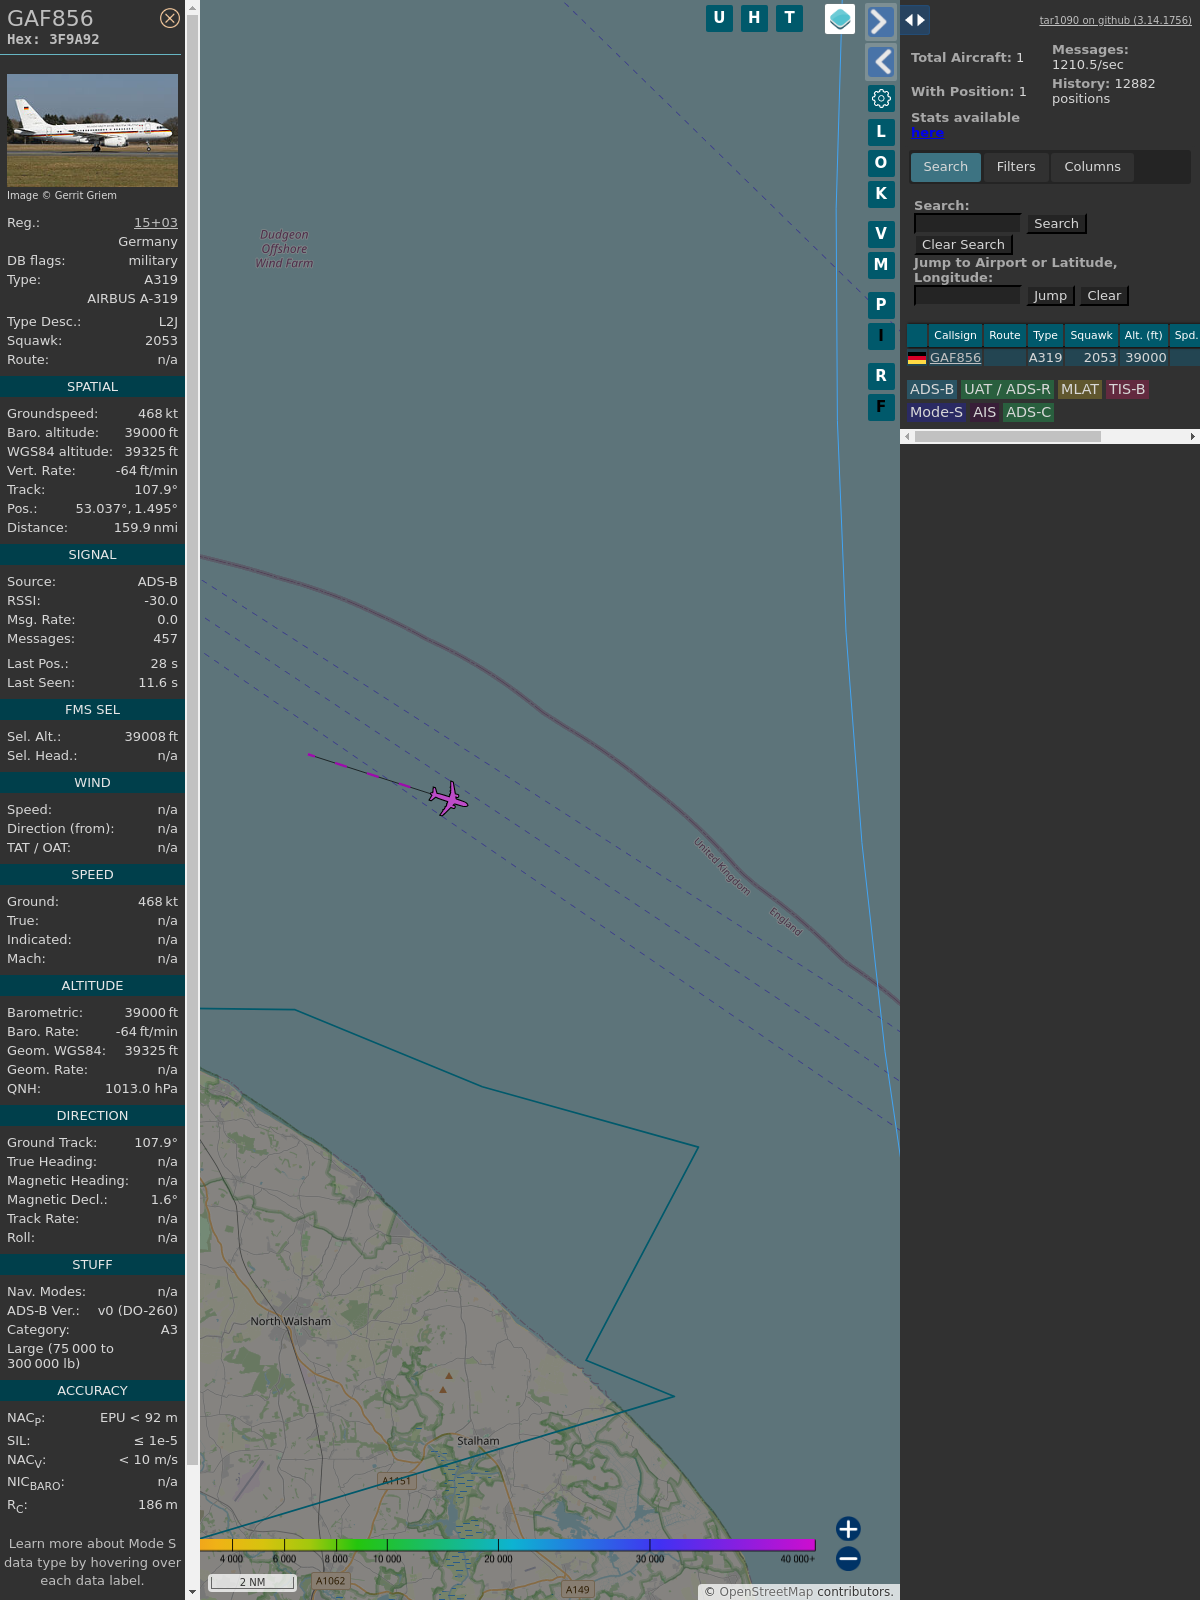The width and height of the screenshot is (1200, 1600).
Task: Click the WIND section header
Action: 92,783
